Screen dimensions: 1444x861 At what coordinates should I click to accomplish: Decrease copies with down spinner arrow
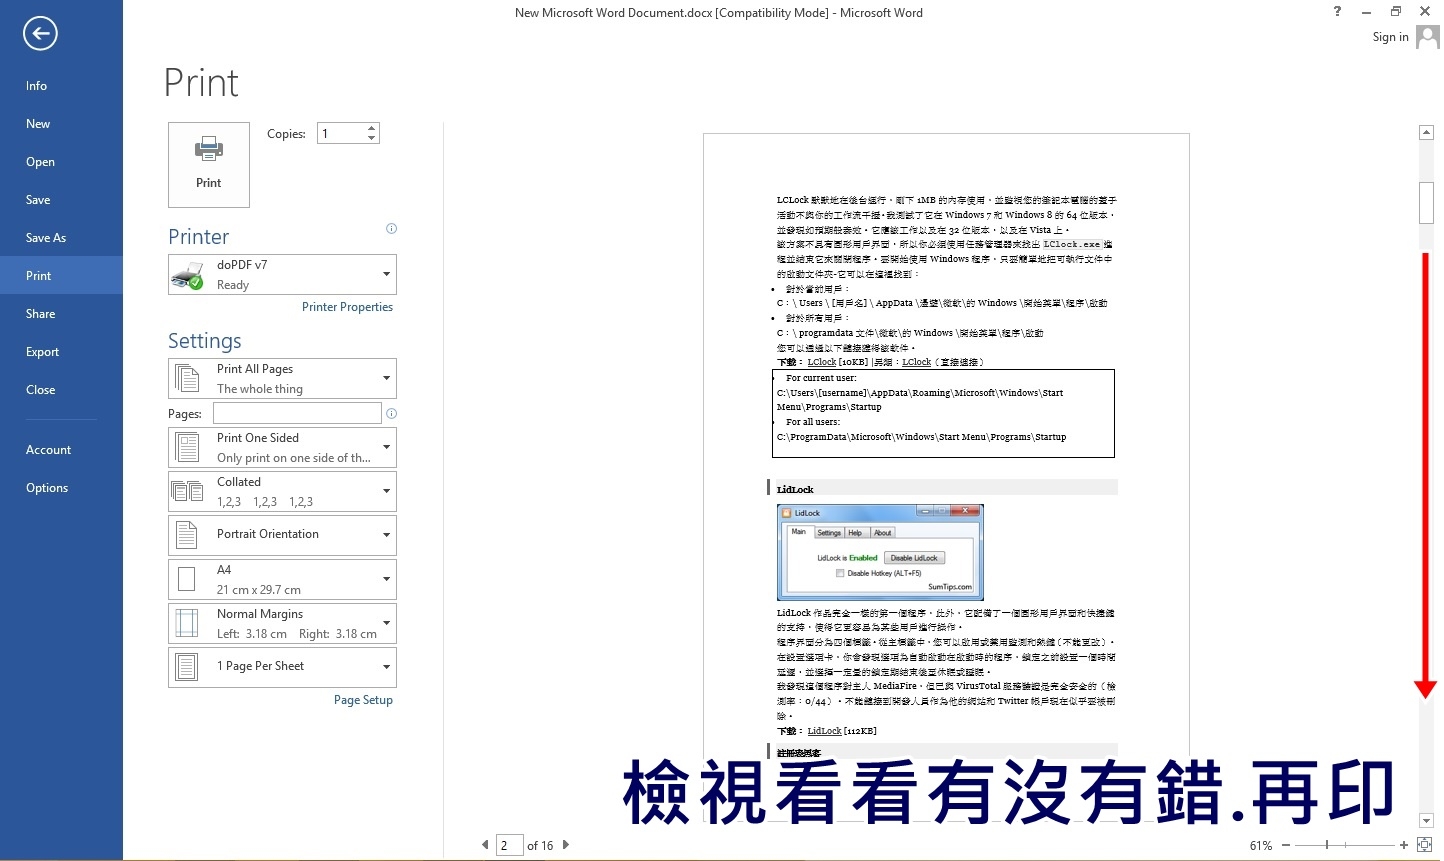pyautogui.click(x=372, y=138)
